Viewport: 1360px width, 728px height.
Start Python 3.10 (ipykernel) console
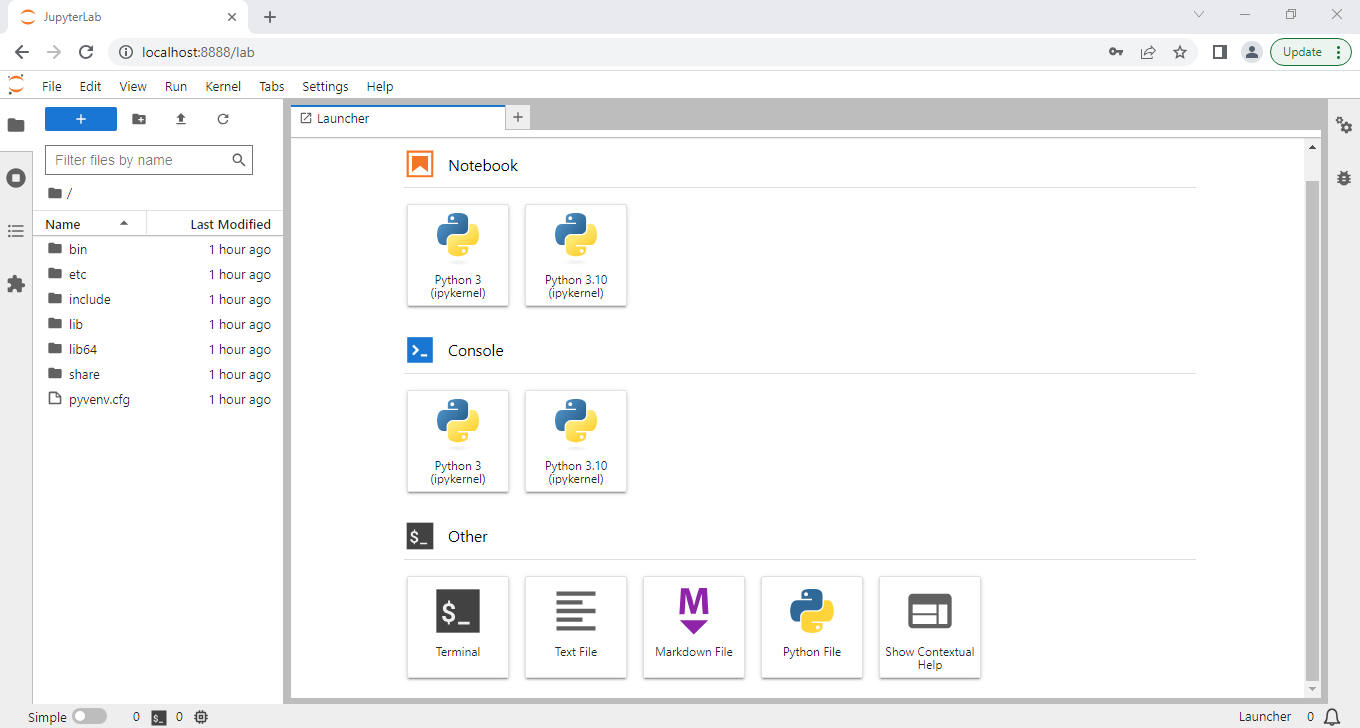pyautogui.click(x=576, y=441)
